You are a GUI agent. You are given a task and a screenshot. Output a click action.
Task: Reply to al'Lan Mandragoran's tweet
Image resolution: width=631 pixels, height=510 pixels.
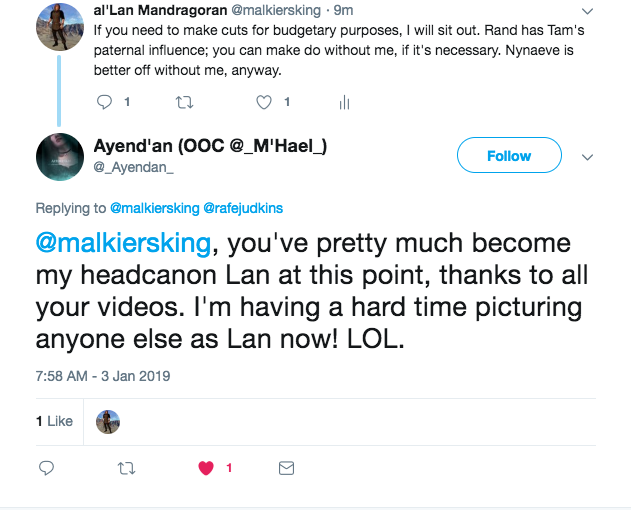[x=106, y=101]
